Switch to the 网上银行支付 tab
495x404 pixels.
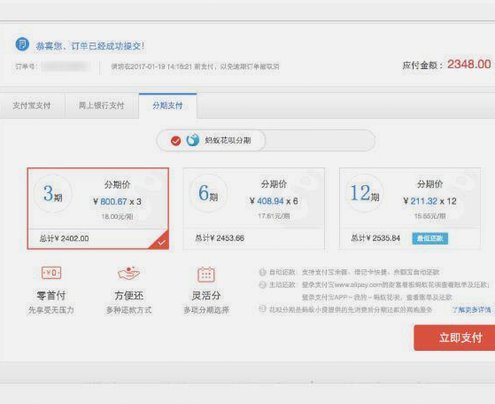click(101, 106)
